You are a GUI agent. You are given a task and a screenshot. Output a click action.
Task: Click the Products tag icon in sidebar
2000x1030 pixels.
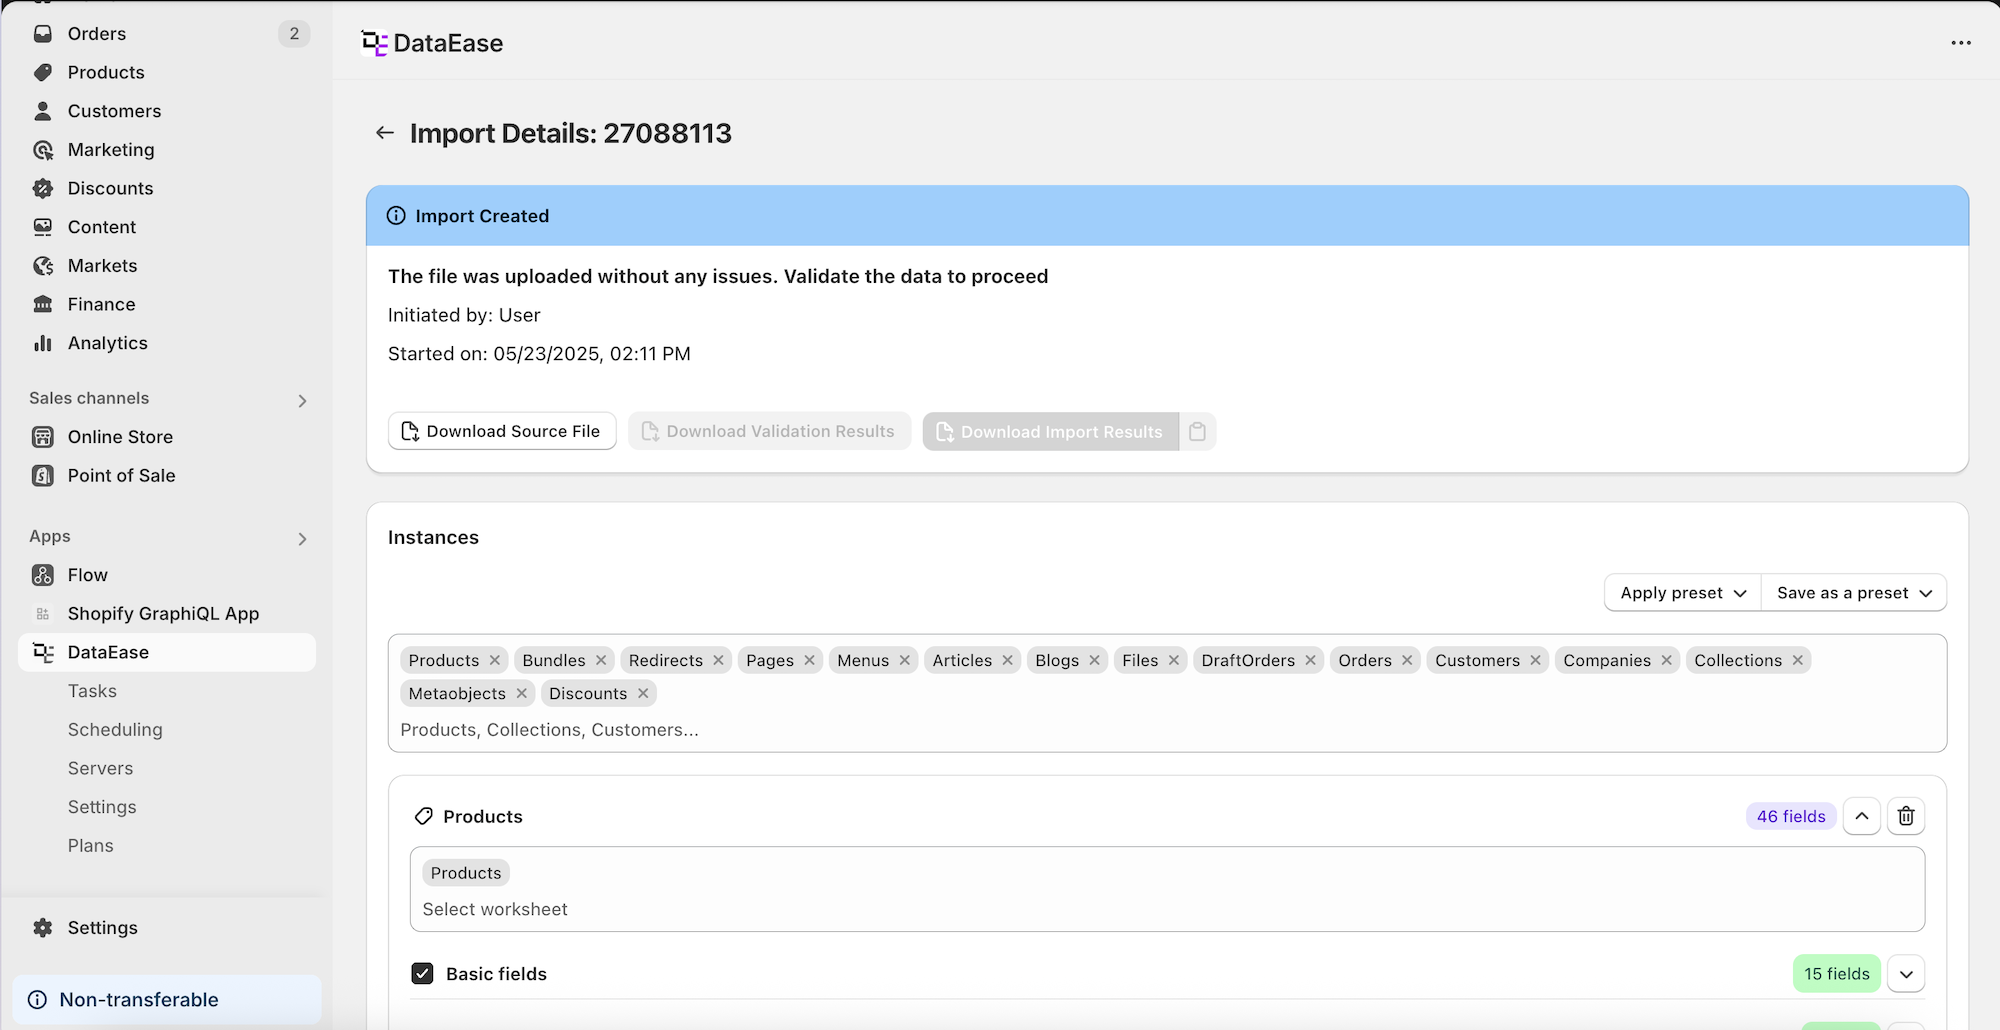coord(43,72)
